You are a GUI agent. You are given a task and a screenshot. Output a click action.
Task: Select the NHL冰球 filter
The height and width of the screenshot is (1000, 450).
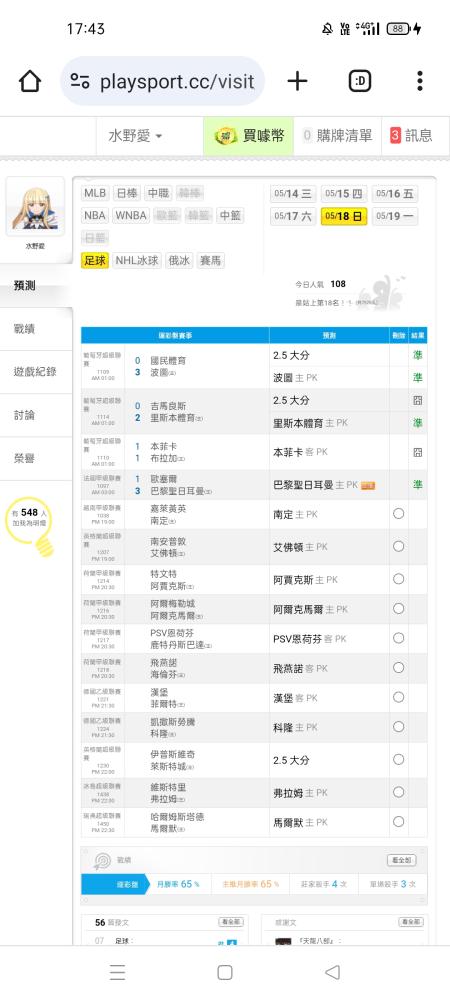coord(136,260)
